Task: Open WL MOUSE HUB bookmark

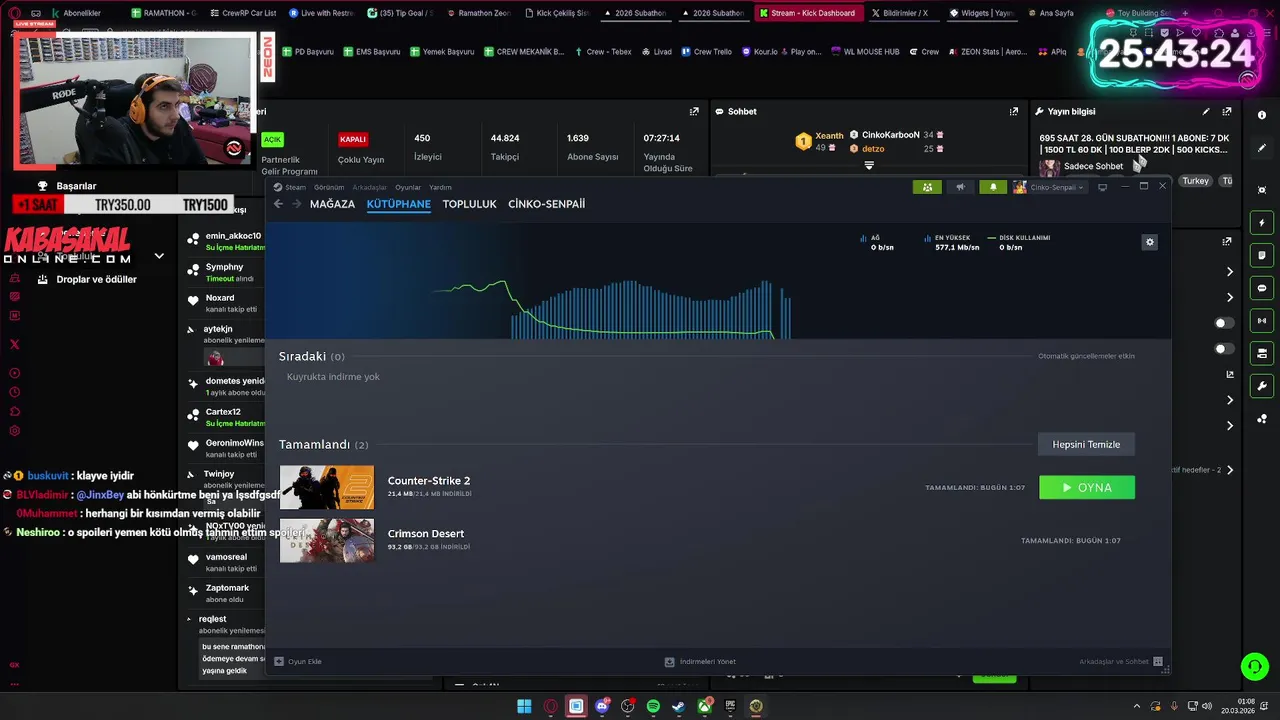Action: [x=865, y=51]
